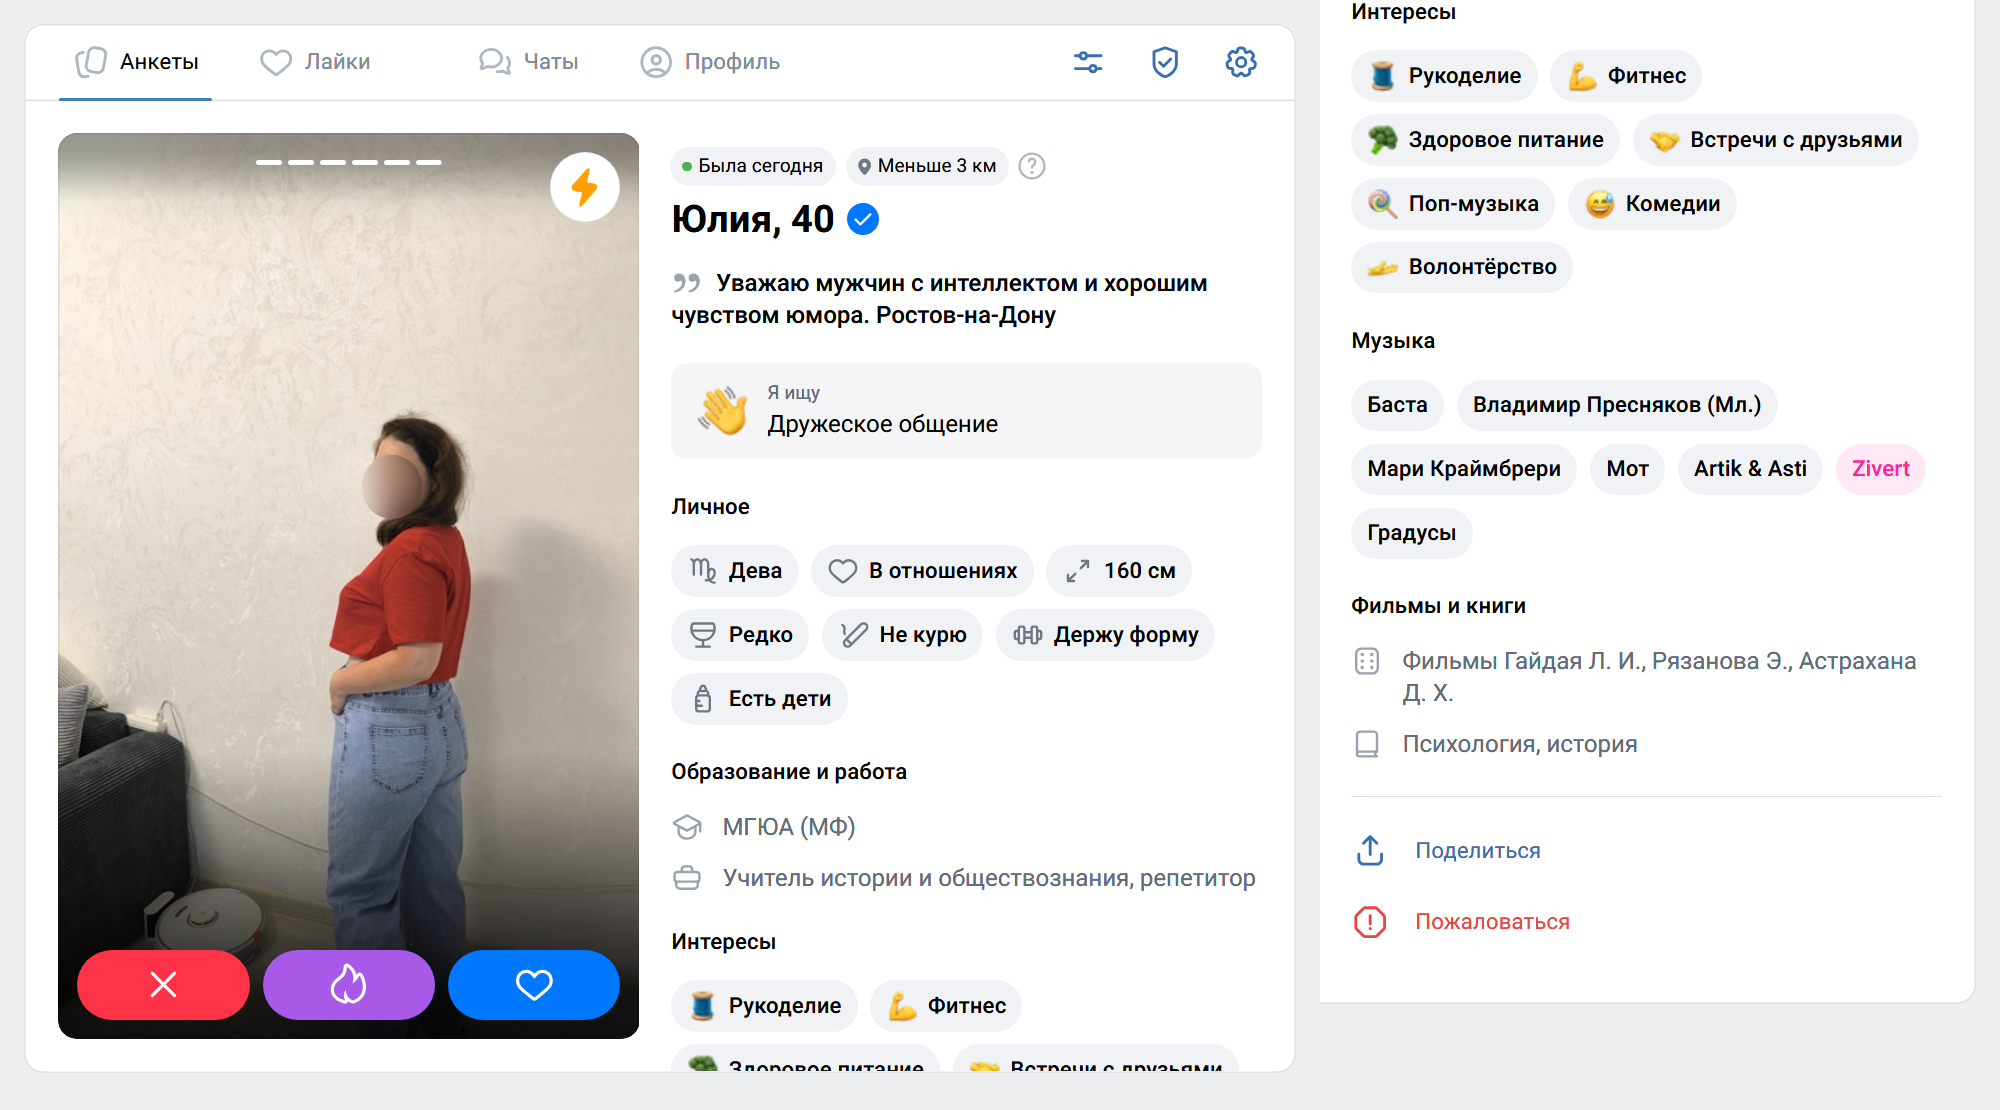This screenshot has width=2000, height=1110.
Task: Click Фитнес chip in right panel
Action: [1626, 76]
